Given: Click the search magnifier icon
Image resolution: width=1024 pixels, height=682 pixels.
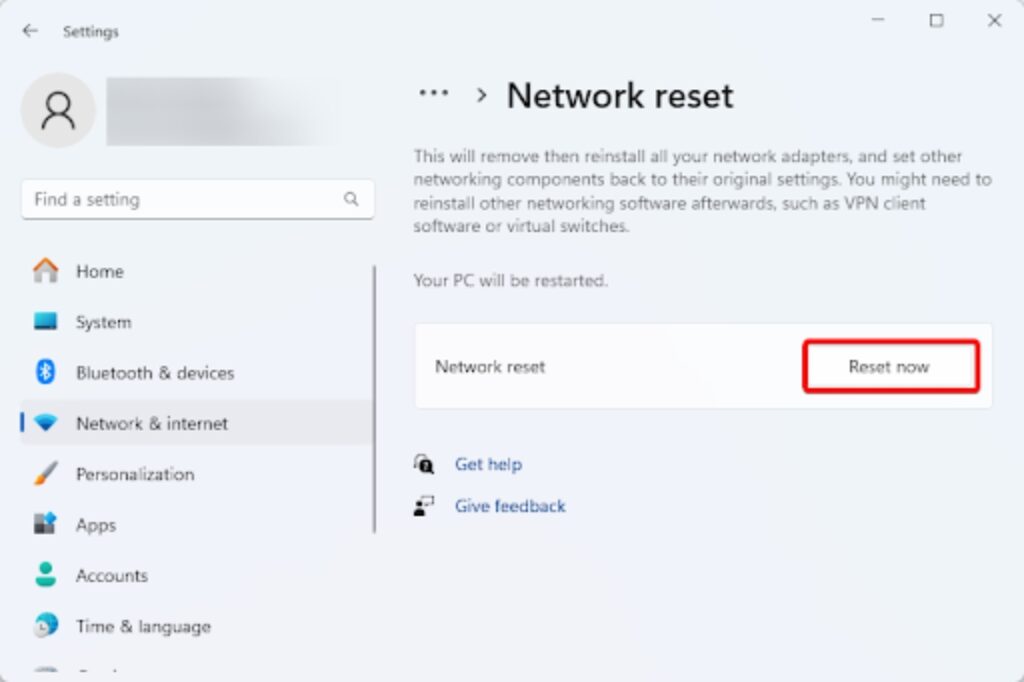Looking at the screenshot, I should point(351,199).
